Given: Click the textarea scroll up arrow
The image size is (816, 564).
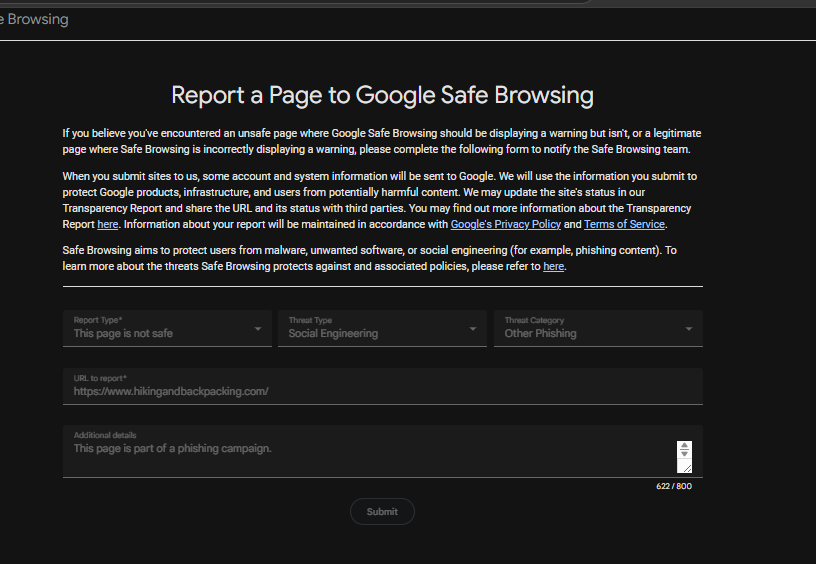Looking at the screenshot, I should coord(684,446).
